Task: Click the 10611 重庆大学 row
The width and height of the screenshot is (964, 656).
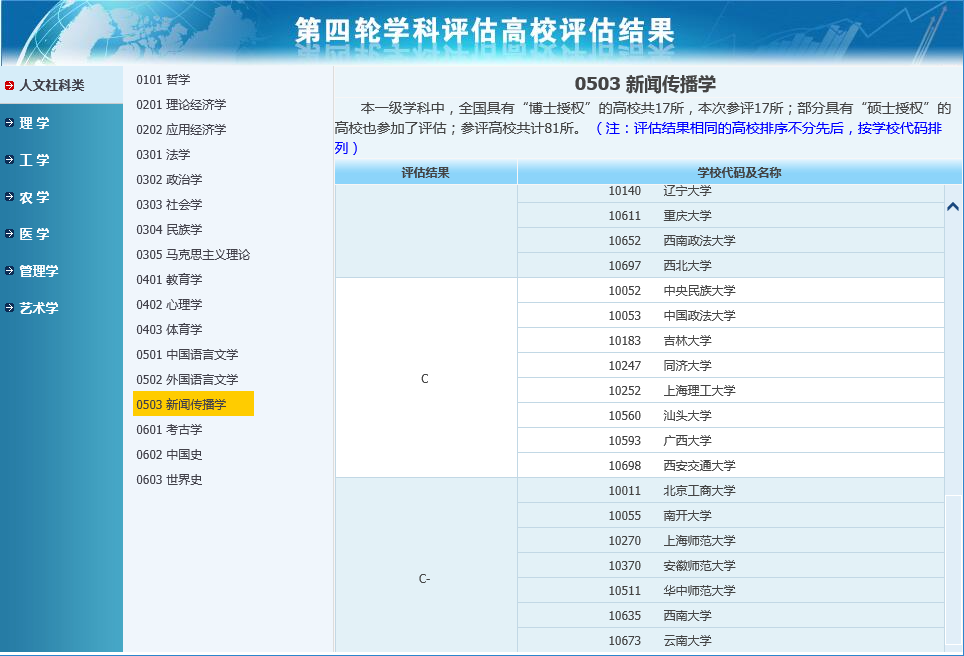Action: coord(730,216)
